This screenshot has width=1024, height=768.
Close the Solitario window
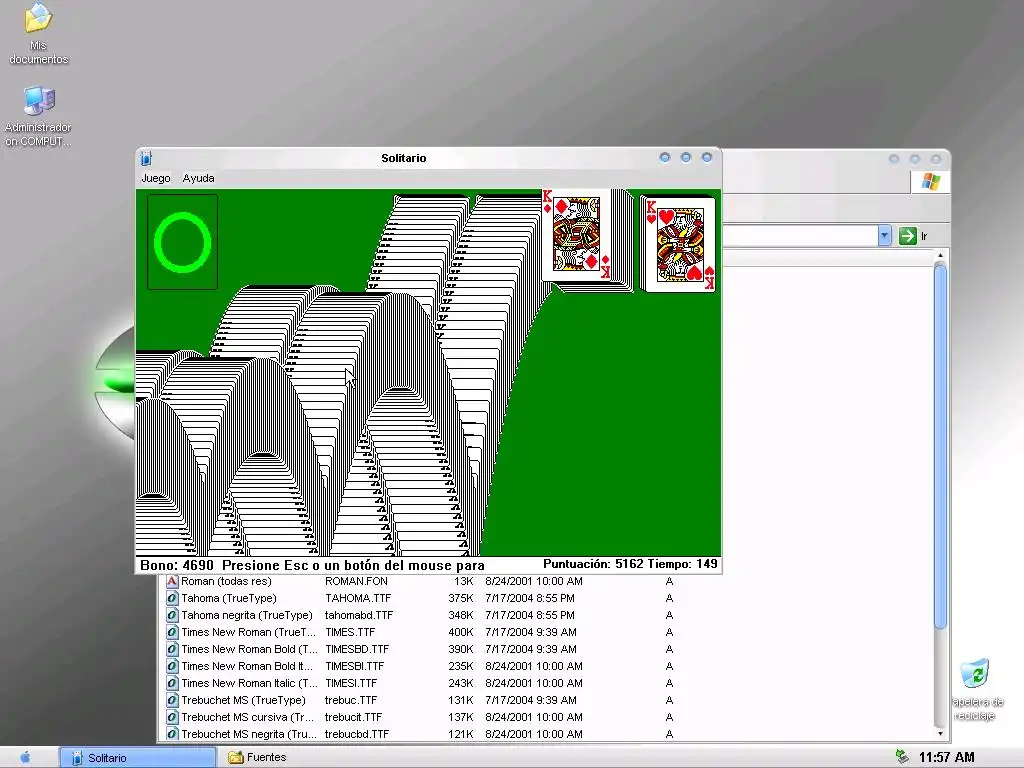point(707,157)
